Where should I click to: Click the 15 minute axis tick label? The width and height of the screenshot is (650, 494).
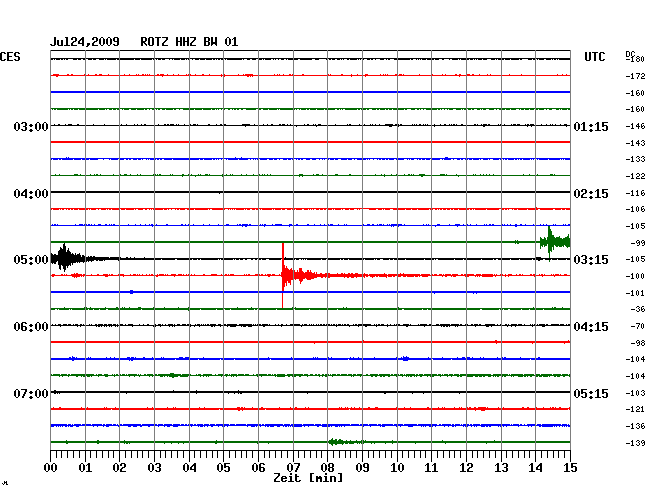point(570,468)
